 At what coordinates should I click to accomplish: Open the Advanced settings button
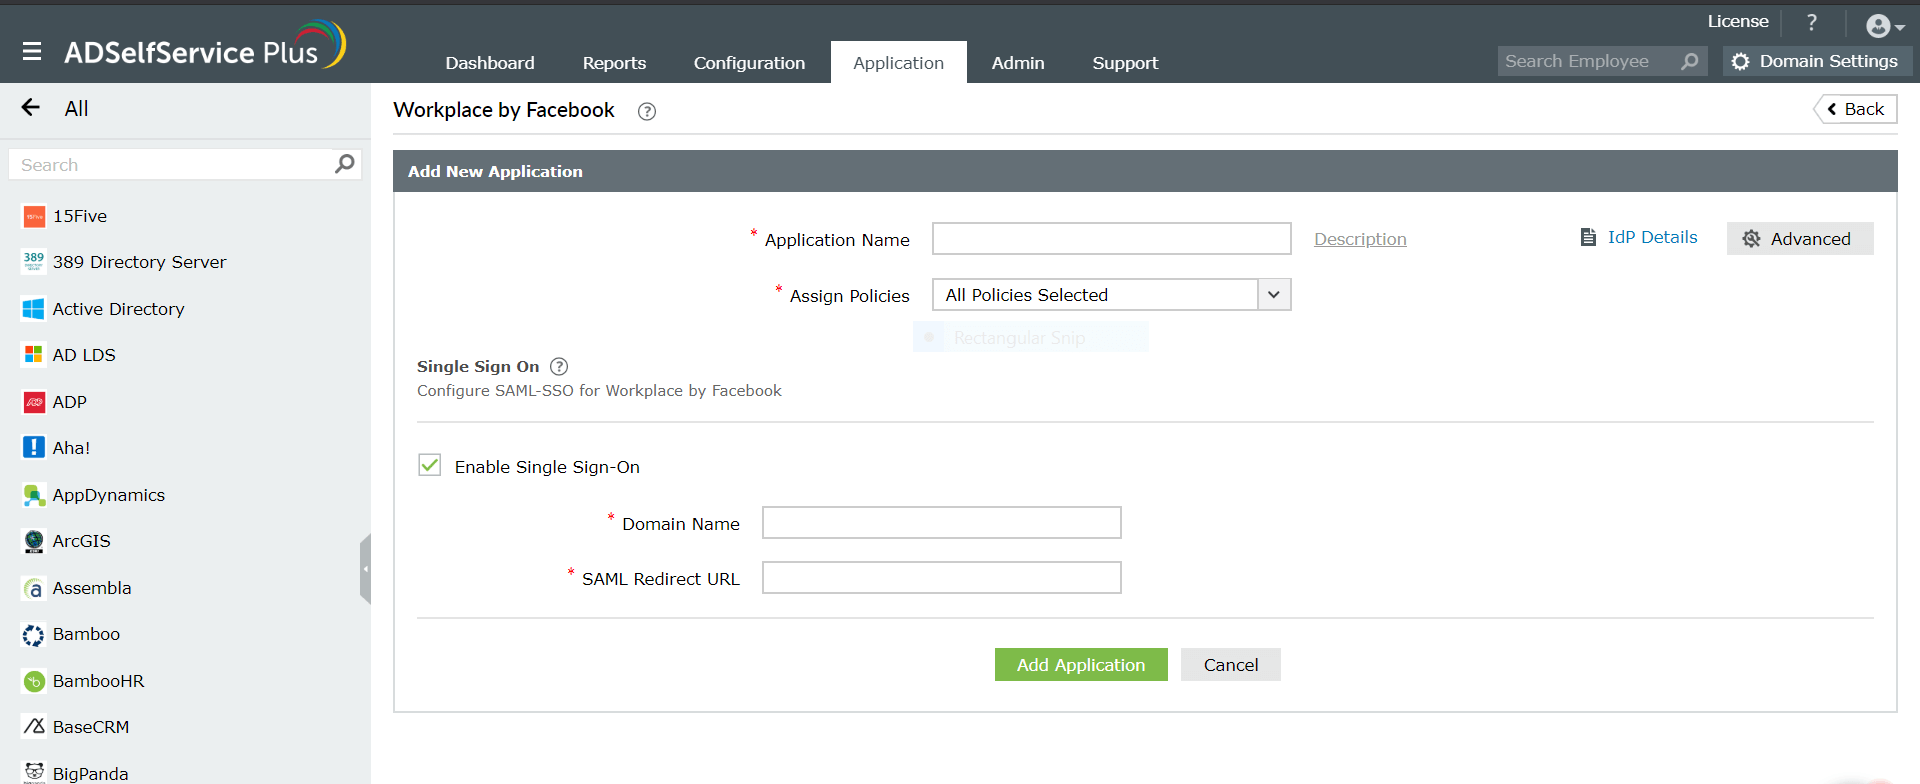pyautogui.click(x=1799, y=239)
